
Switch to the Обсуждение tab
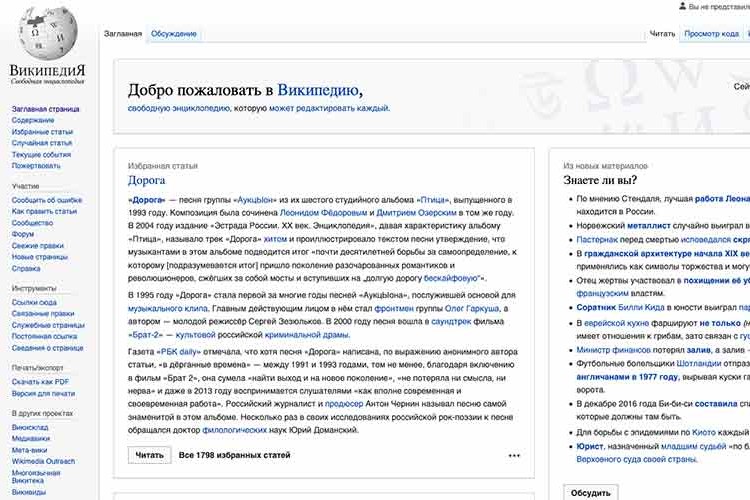tap(174, 34)
